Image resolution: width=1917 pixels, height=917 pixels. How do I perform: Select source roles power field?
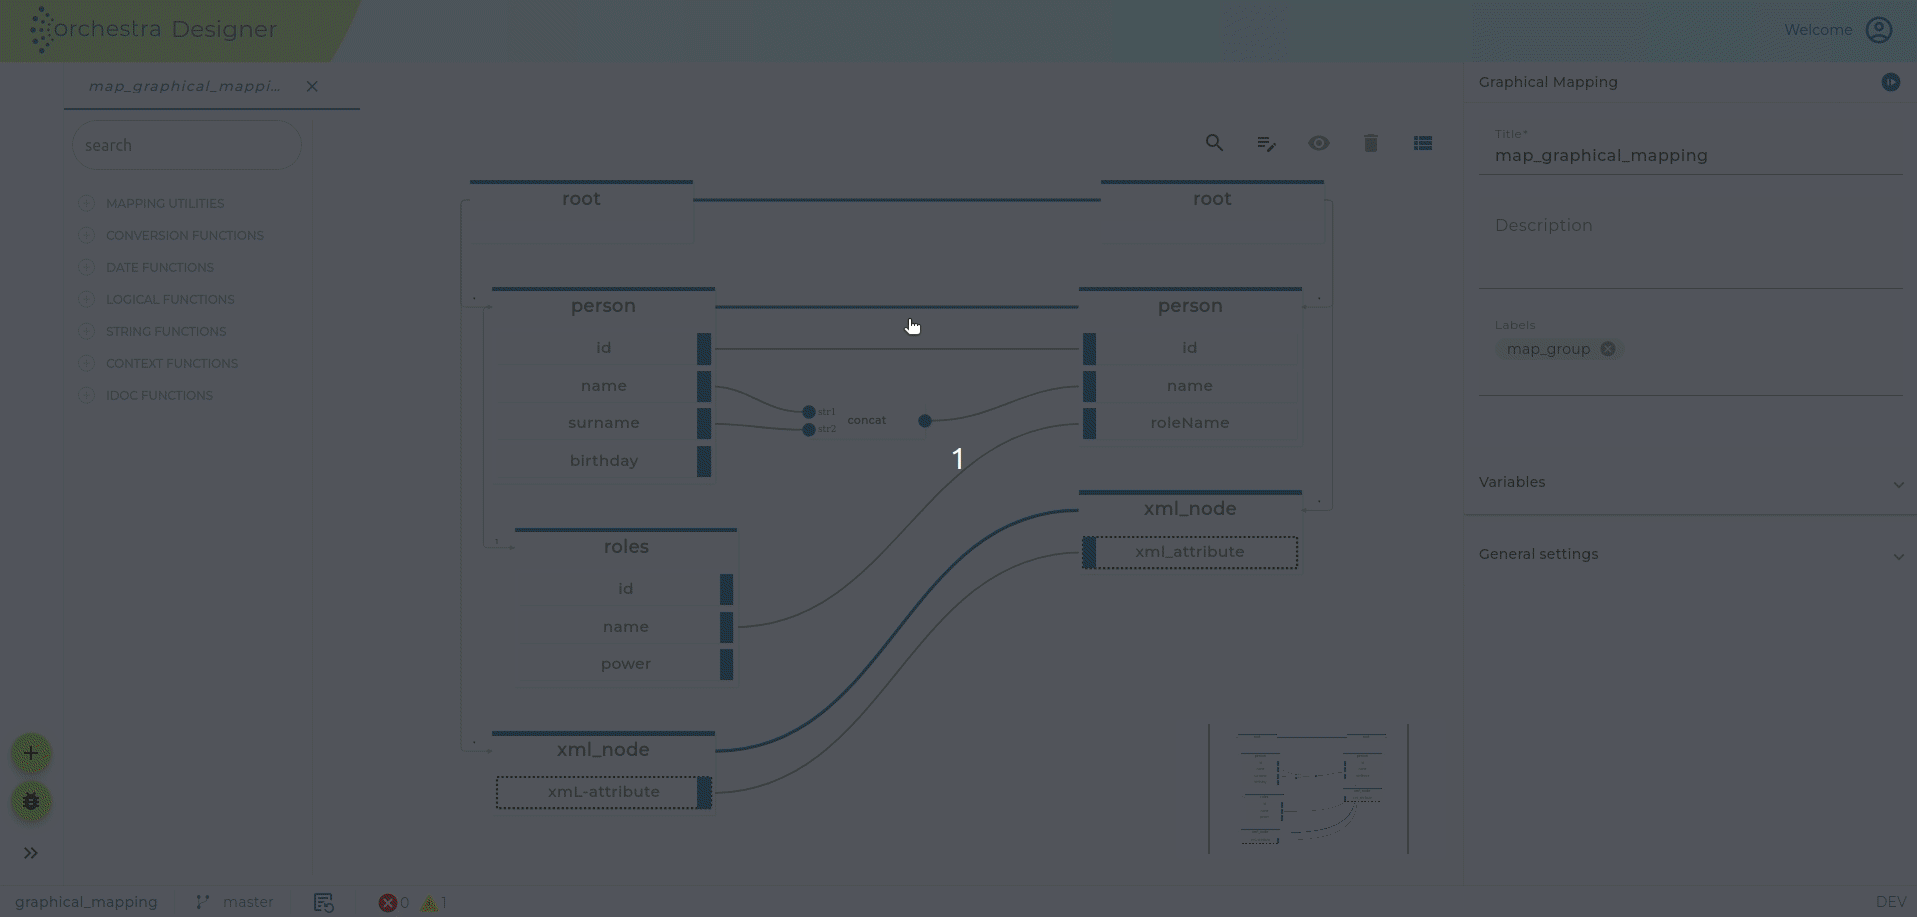pos(626,664)
